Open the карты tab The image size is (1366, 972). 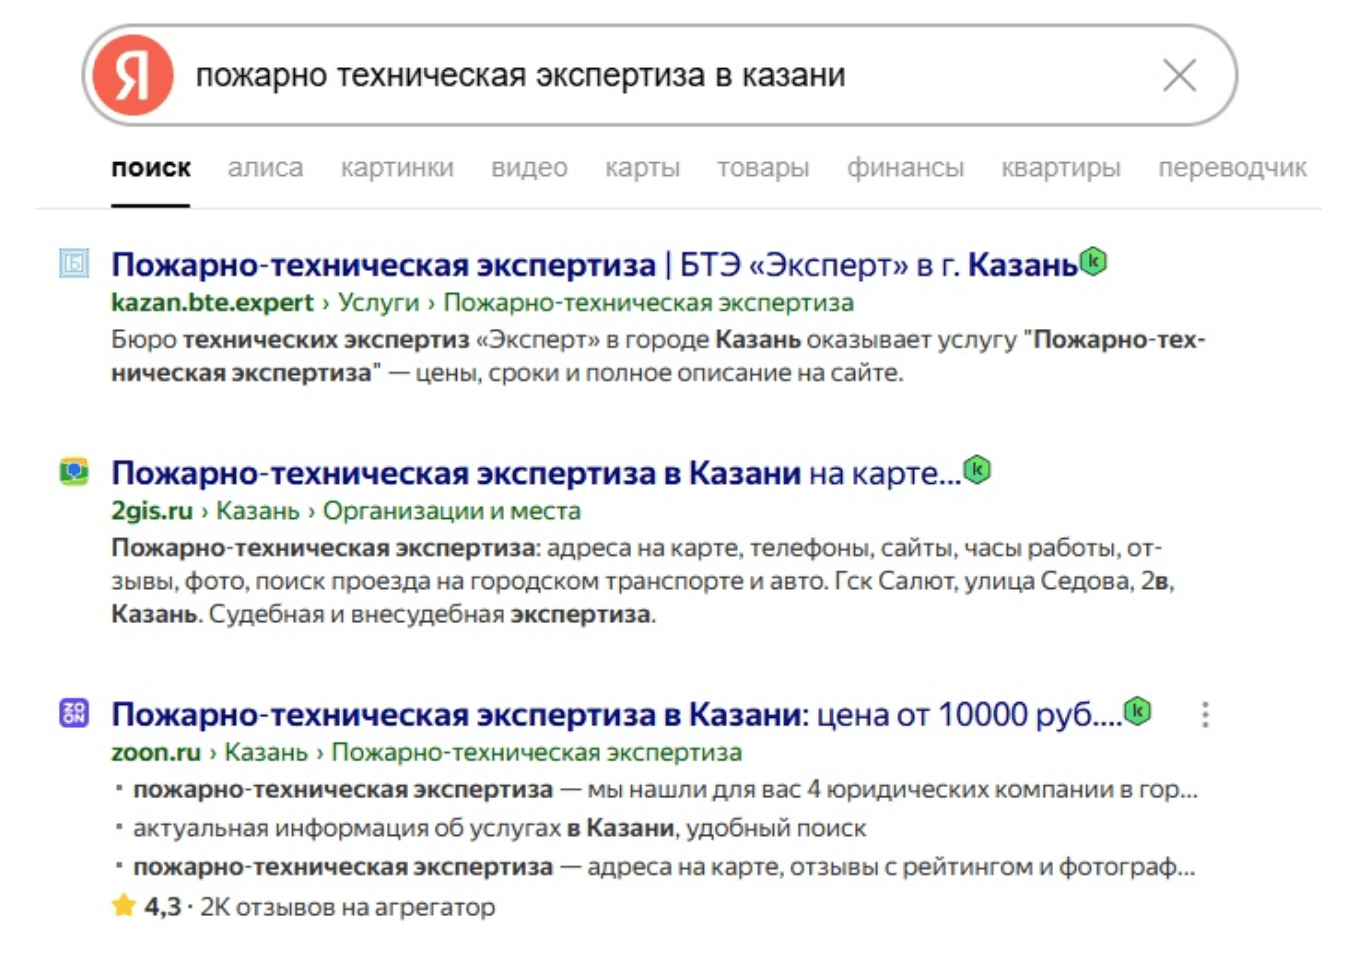pos(642,168)
